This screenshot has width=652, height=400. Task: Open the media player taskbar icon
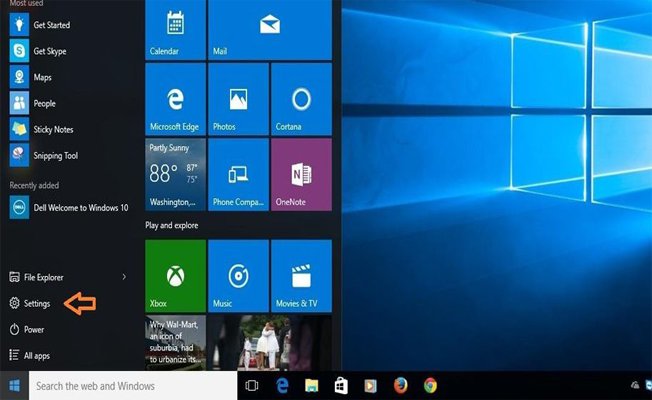(x=370, y=386)
